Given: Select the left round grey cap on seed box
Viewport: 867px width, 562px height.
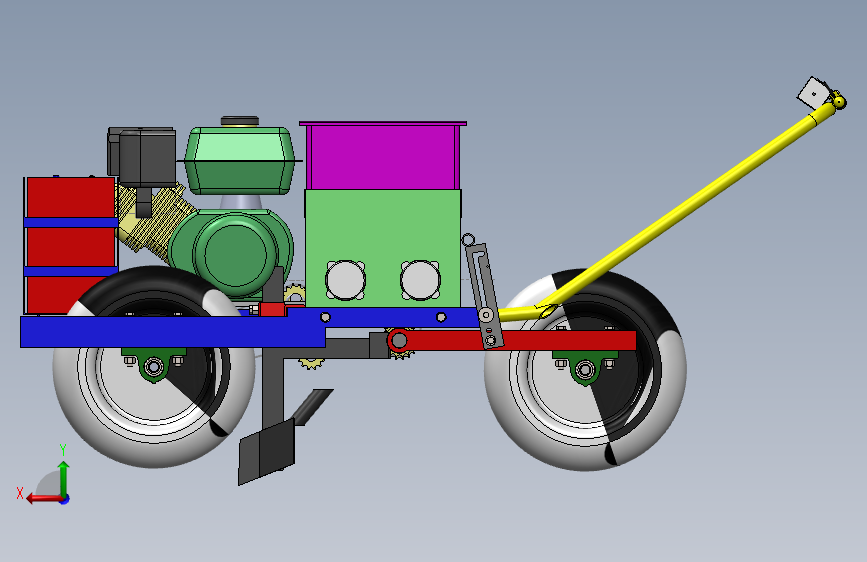Looking at the screenshot, I should [x=345, y=280].
